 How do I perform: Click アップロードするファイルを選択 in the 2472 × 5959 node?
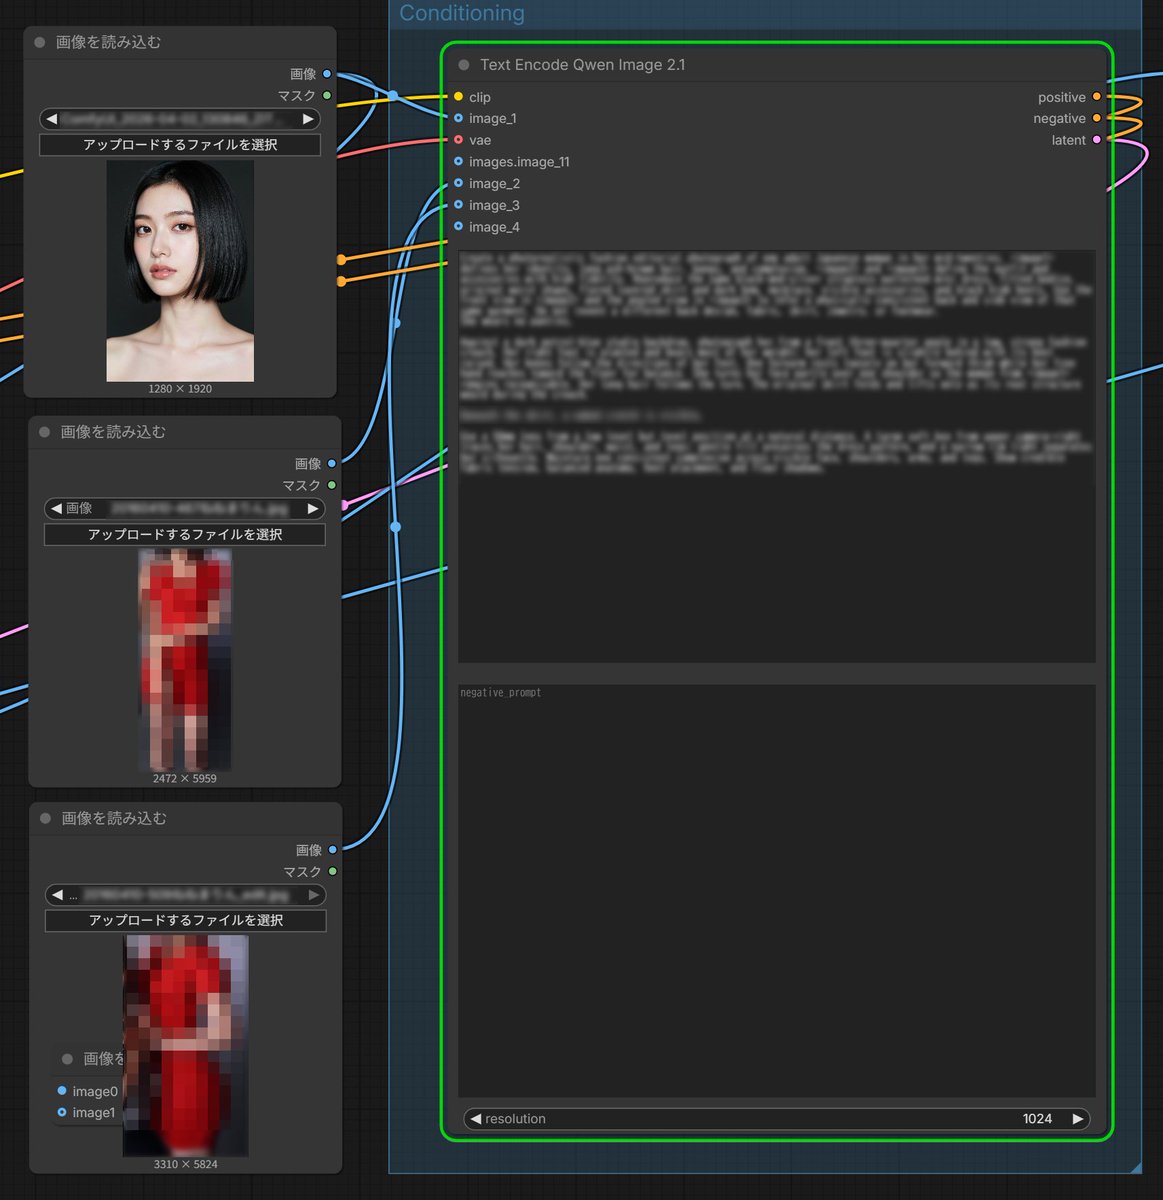click(x=185, y=535)
